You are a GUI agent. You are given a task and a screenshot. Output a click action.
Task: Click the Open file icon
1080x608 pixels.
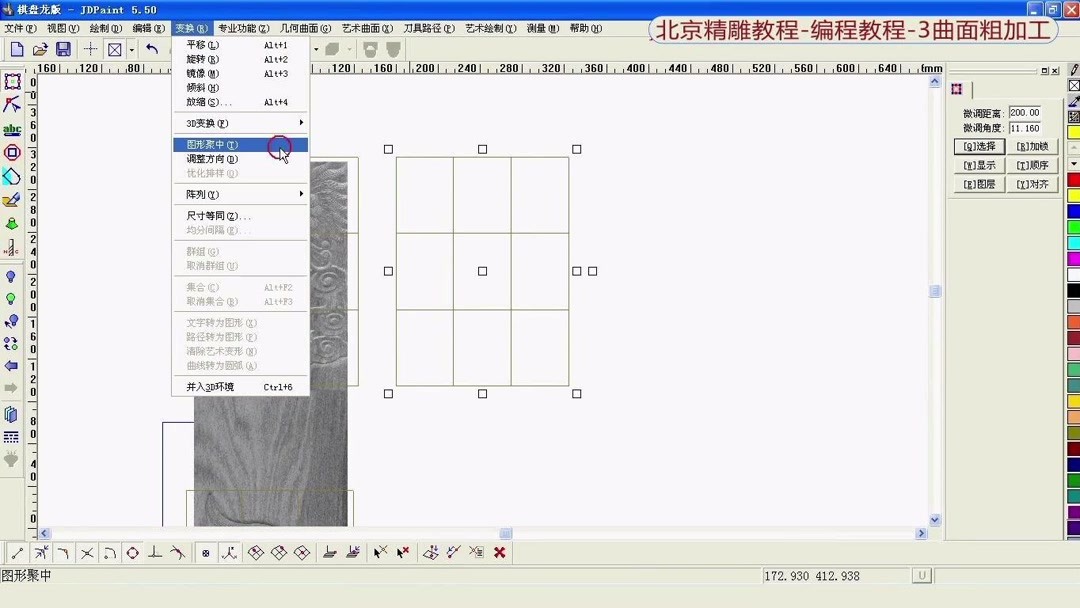point(39,48)
